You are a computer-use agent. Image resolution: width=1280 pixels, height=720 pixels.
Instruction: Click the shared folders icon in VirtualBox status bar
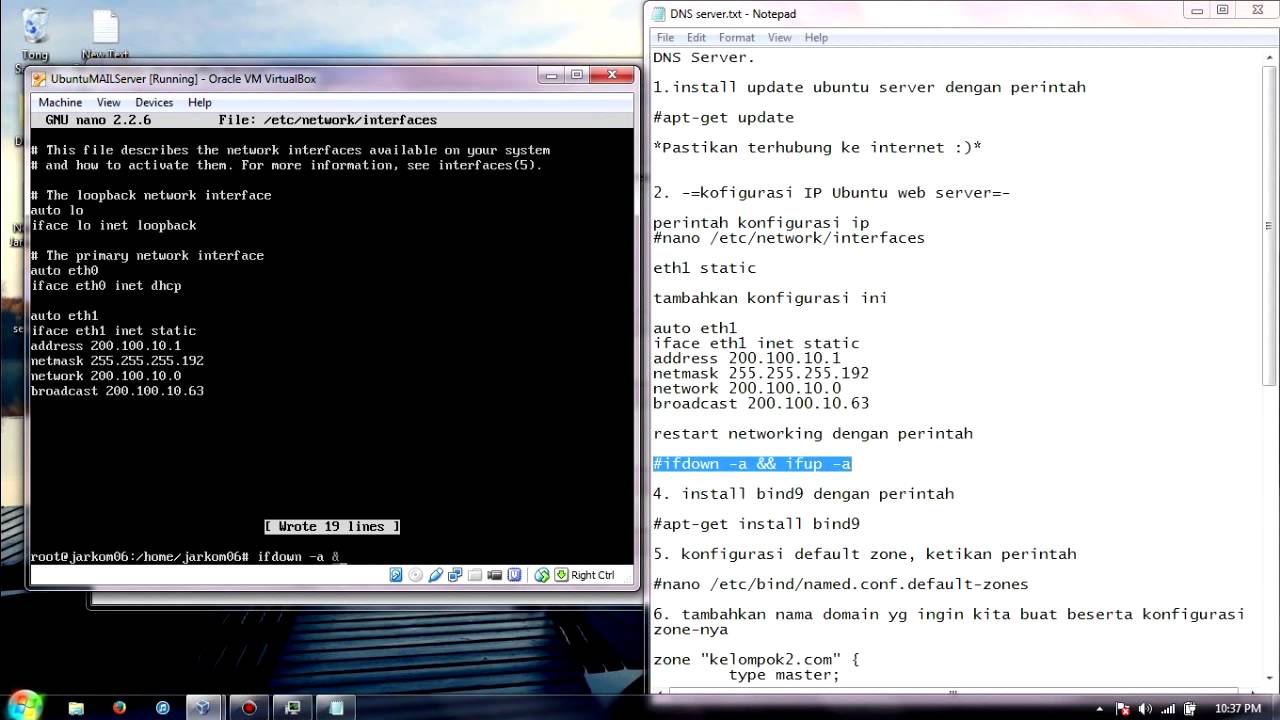pyautogui.click(x=475, y=575)
